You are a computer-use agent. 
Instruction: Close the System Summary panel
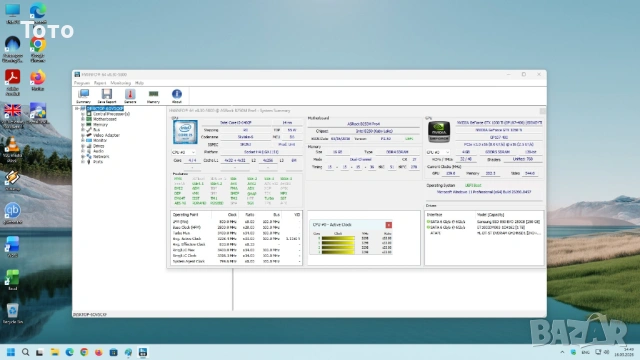tap(542, 111)
